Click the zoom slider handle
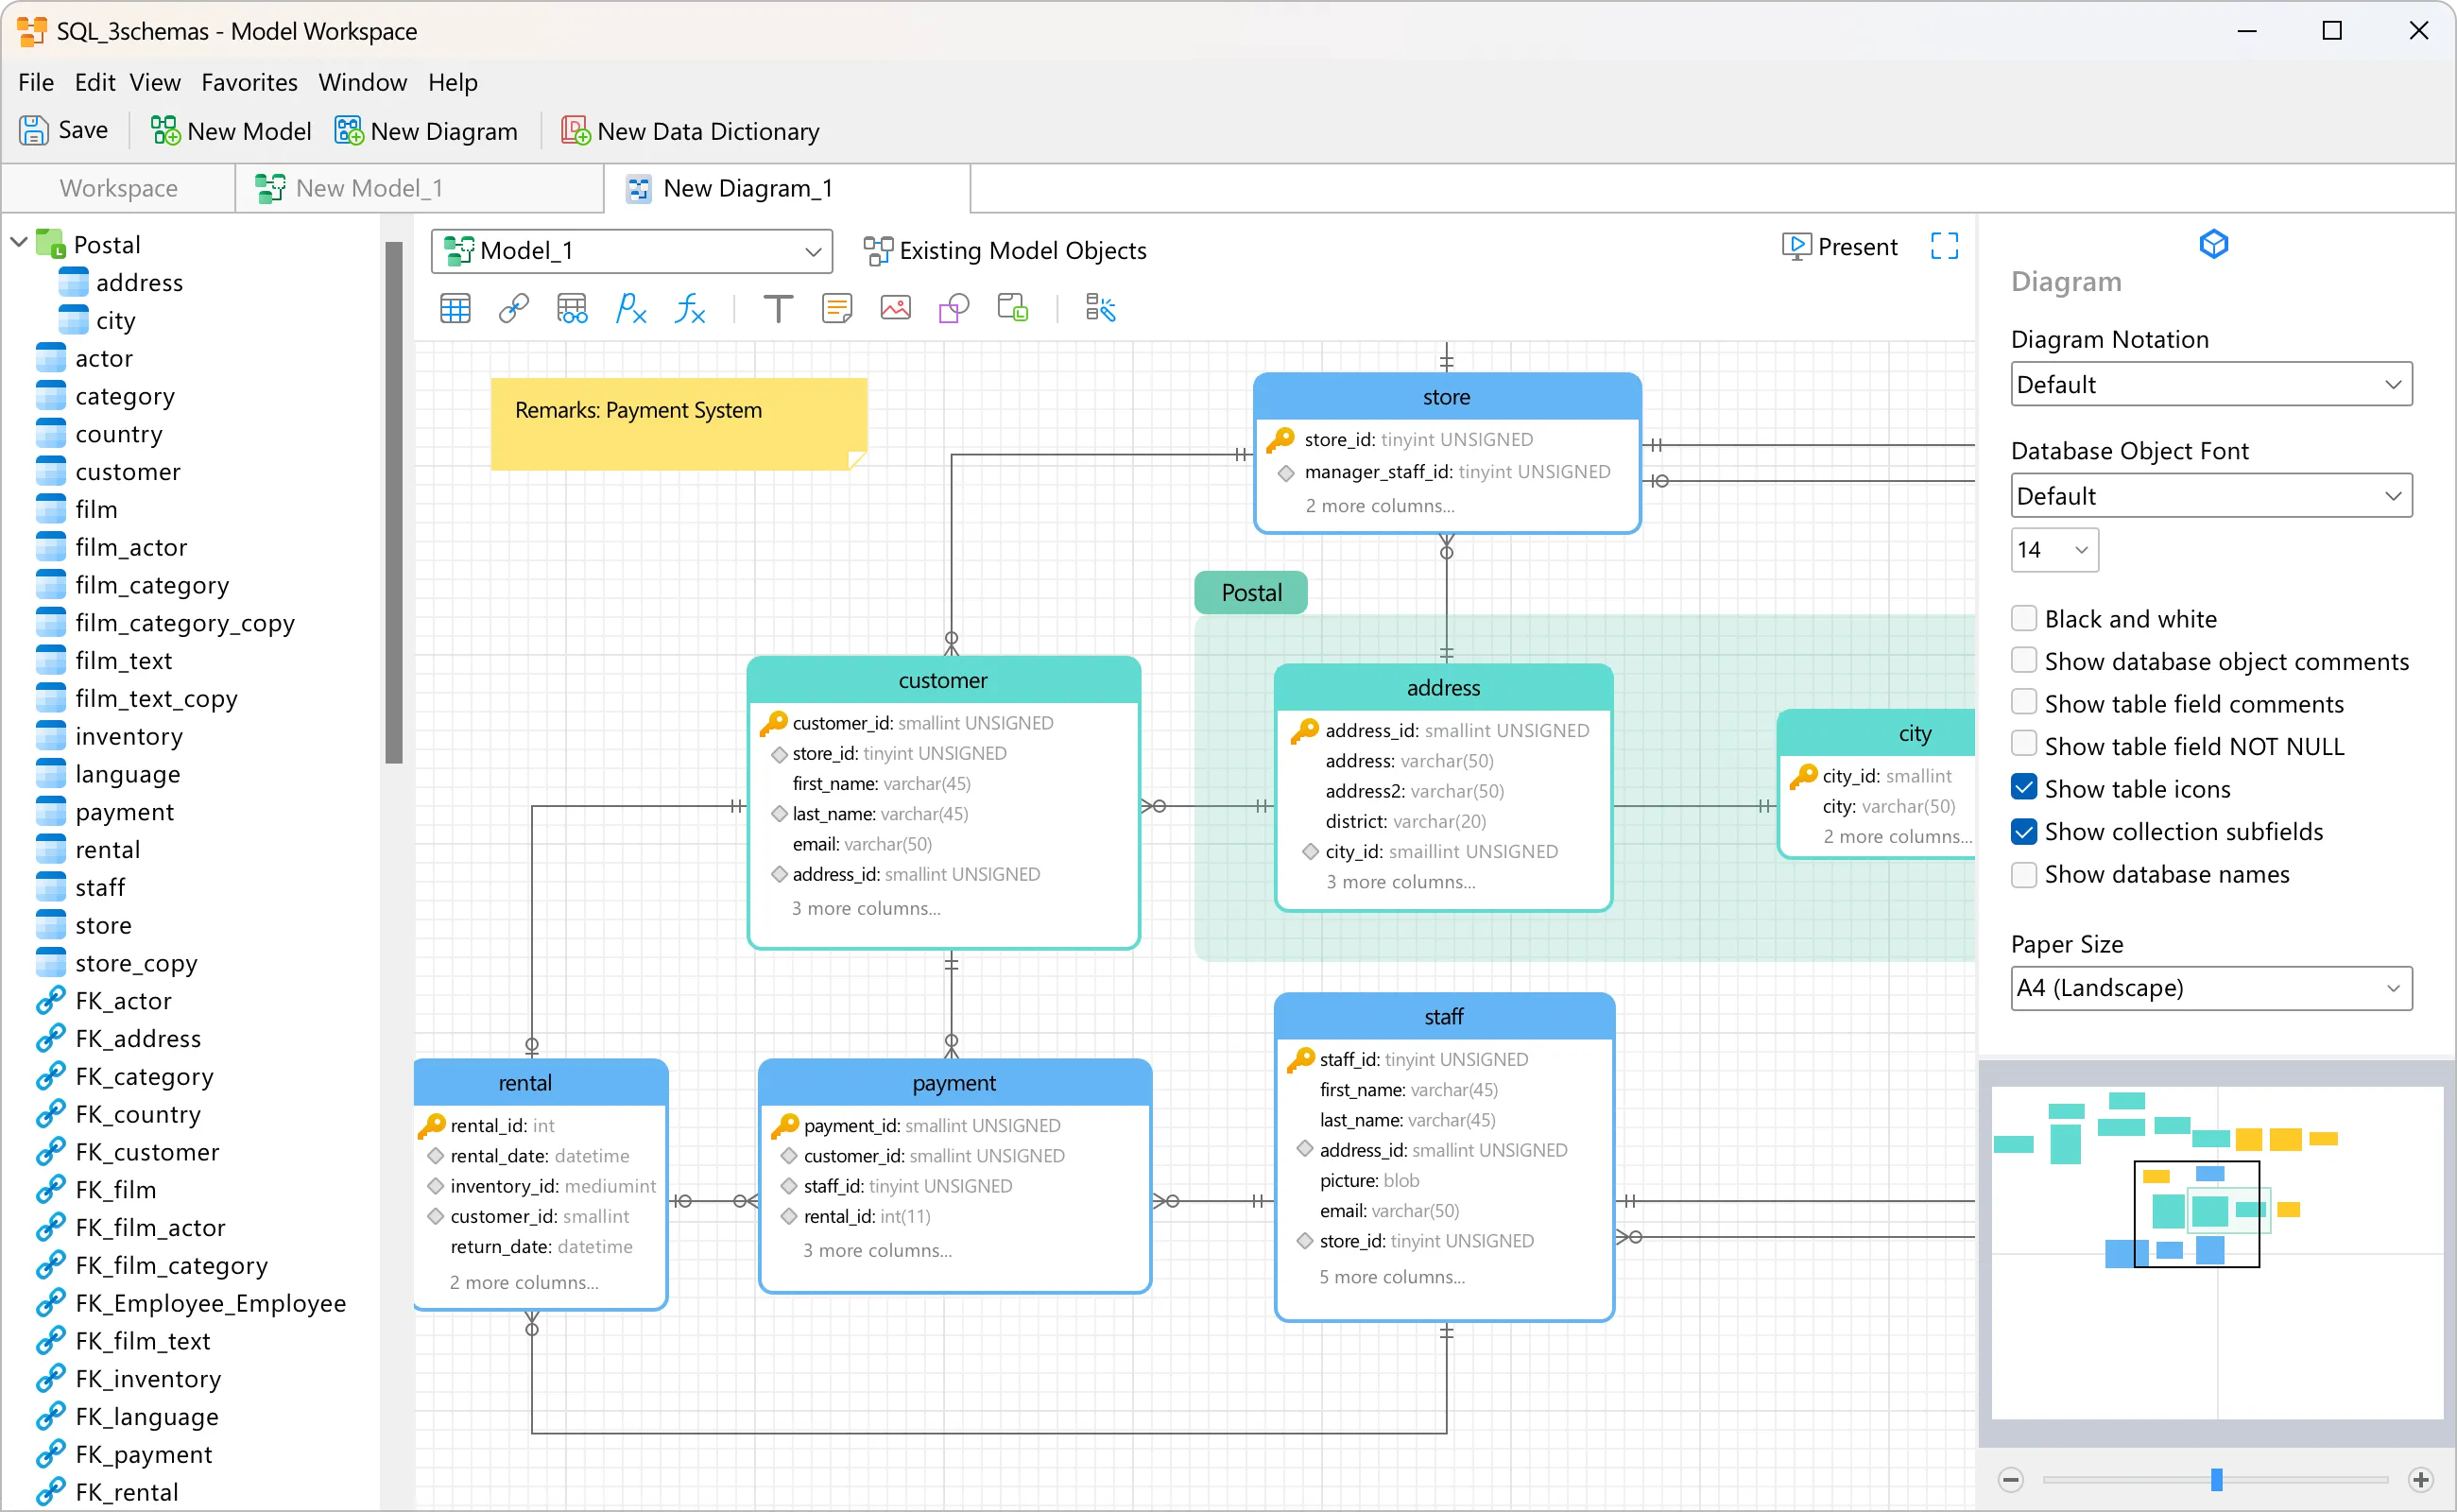Screen dimensions: 2457x1512 (x=2216, y=1479)
